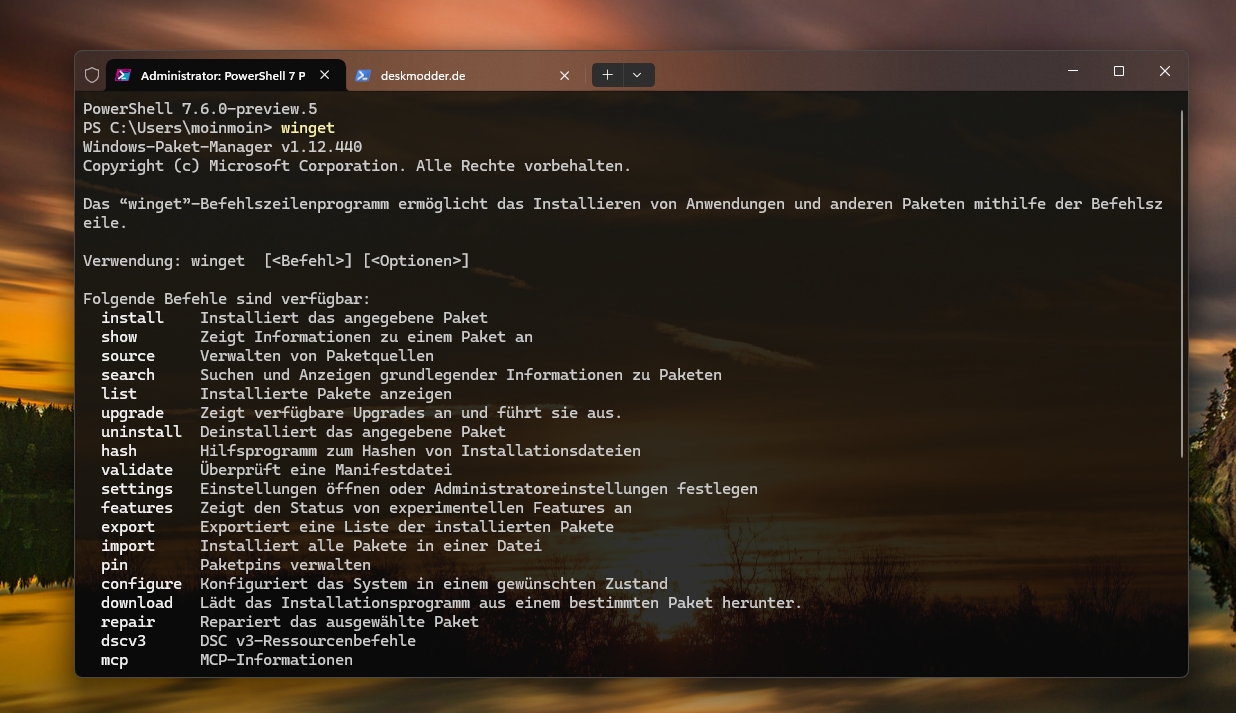
Task: Select the Administrator: PowerShell 7 tab
Action: point(222,76)
